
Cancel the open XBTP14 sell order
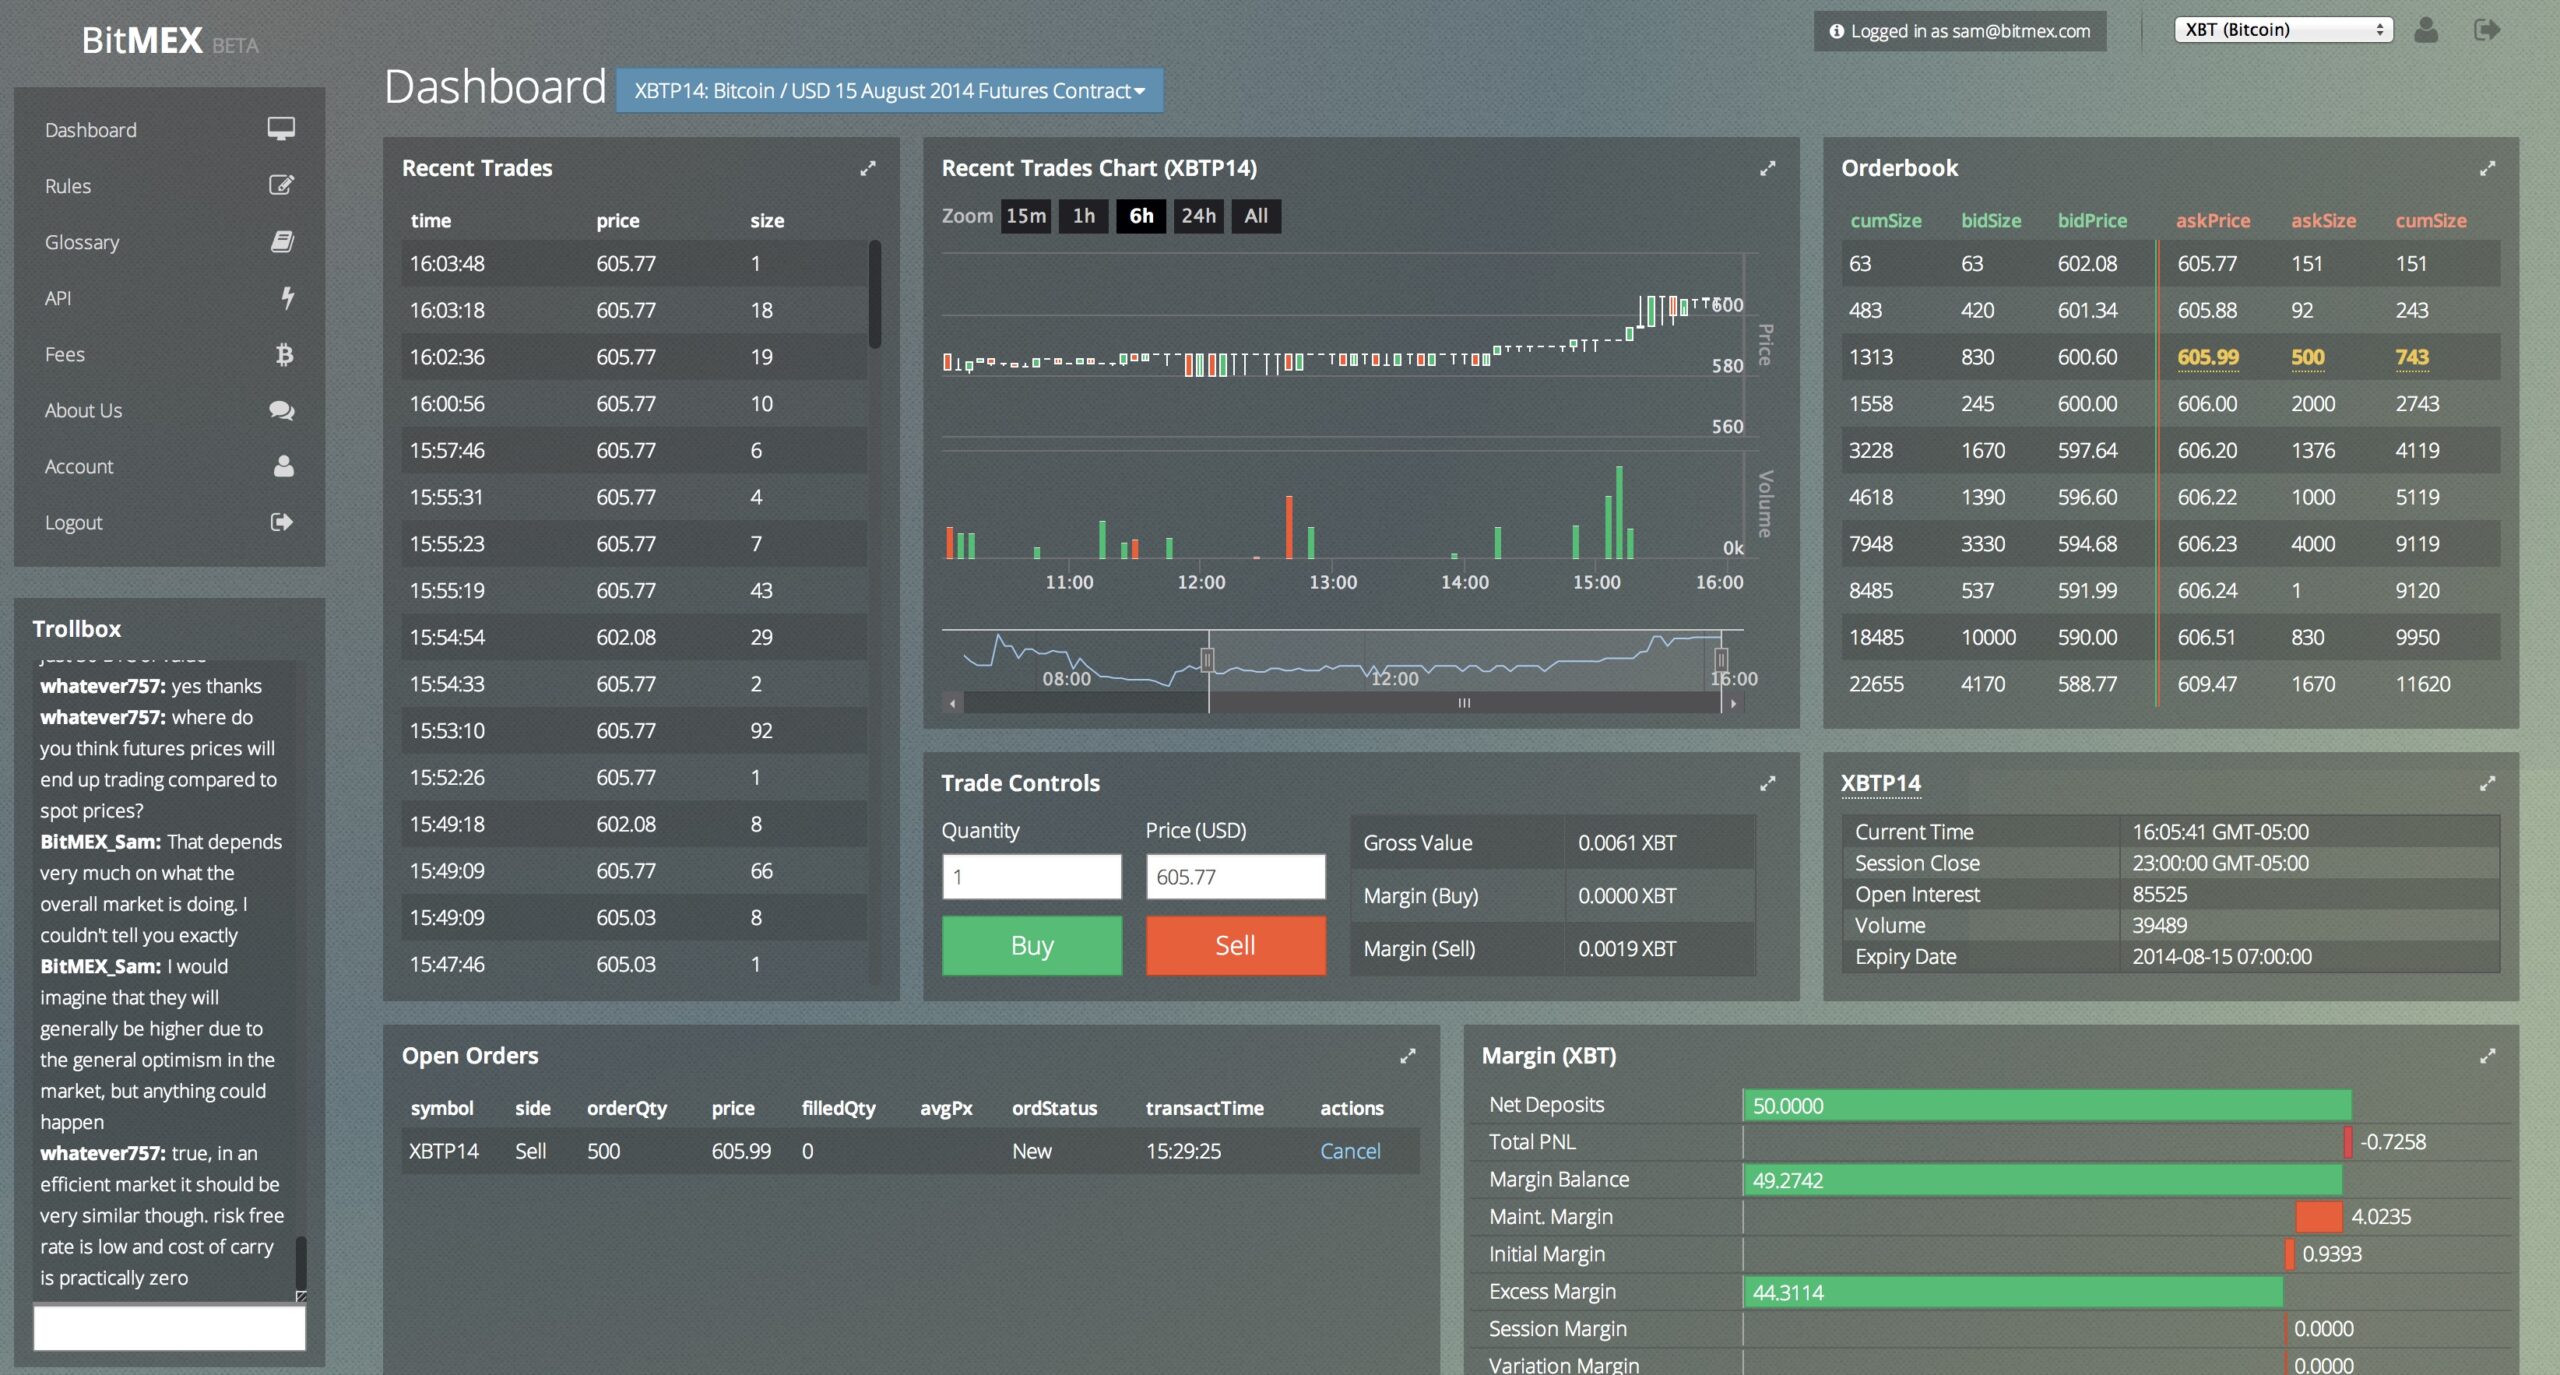tap(1349, 1151)
